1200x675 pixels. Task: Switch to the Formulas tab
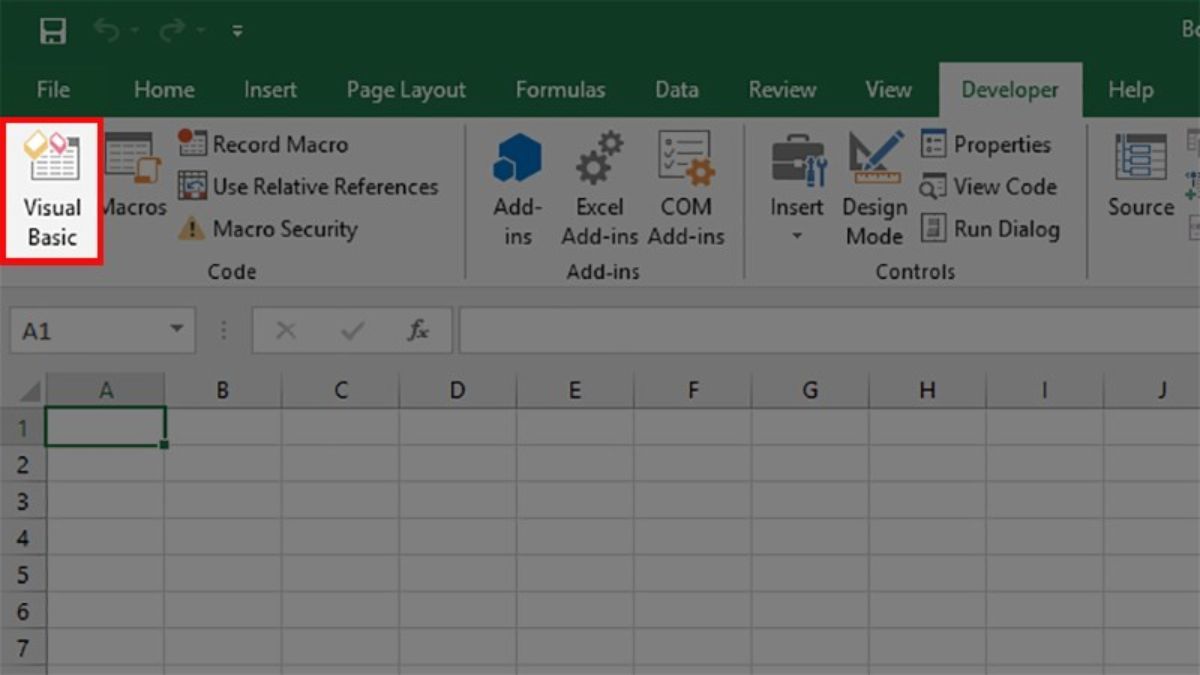pos(560,89)
